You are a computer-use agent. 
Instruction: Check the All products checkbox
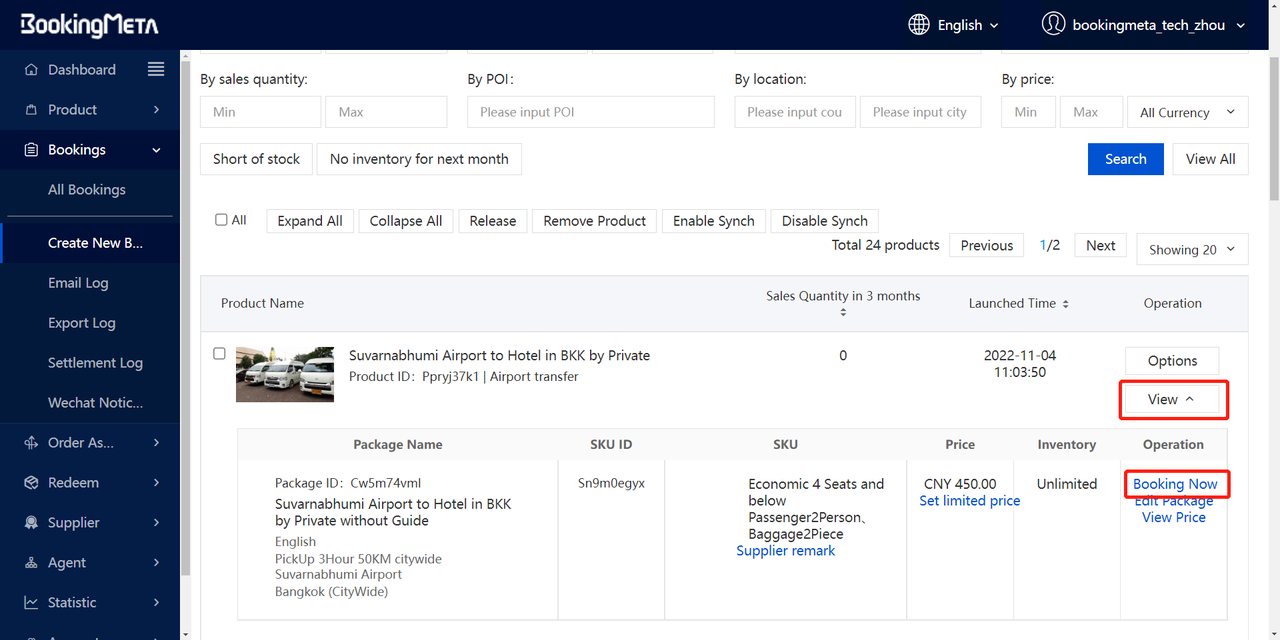(x=221, y=220)
